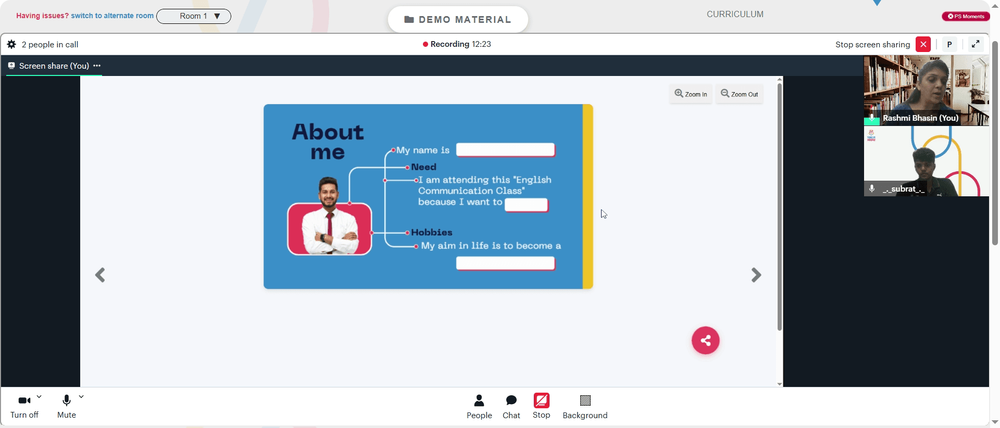Screen dimensions: 1000x428
Task: Mute the microphone
Action: point(66,406)
